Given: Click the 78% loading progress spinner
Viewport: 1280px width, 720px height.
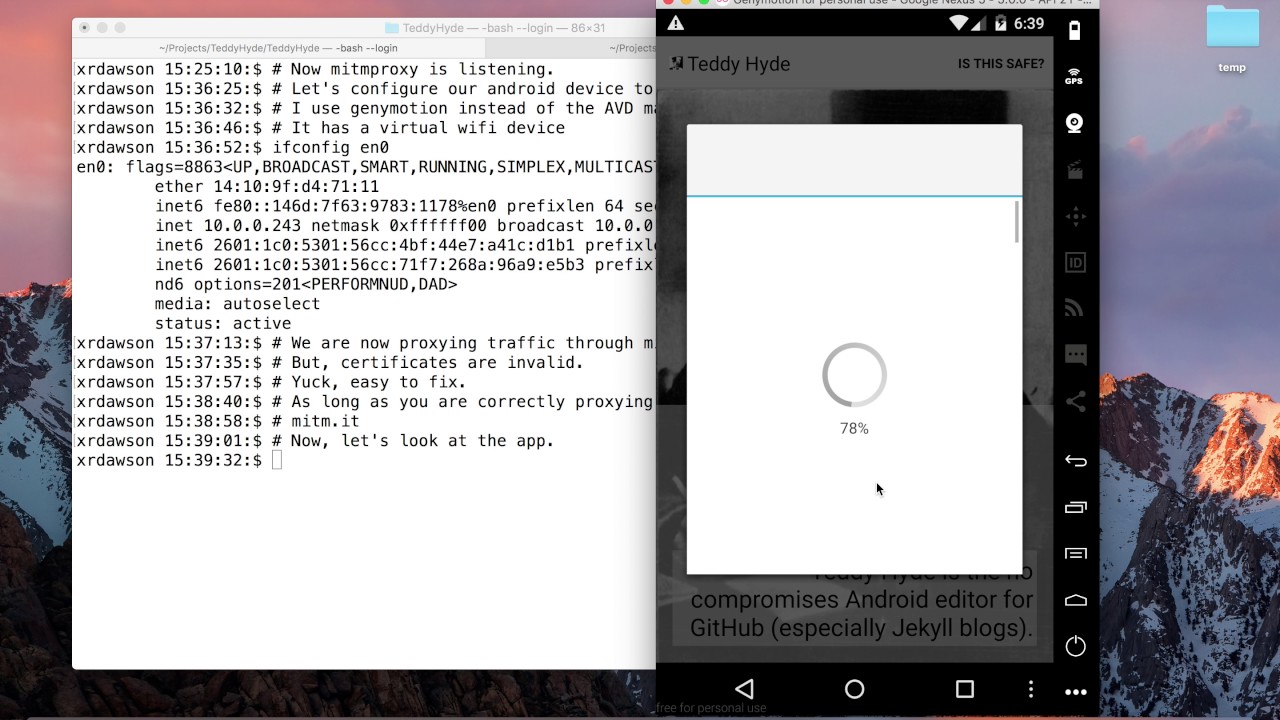Looking at the screenshot, I should click(x=854, y=375).
